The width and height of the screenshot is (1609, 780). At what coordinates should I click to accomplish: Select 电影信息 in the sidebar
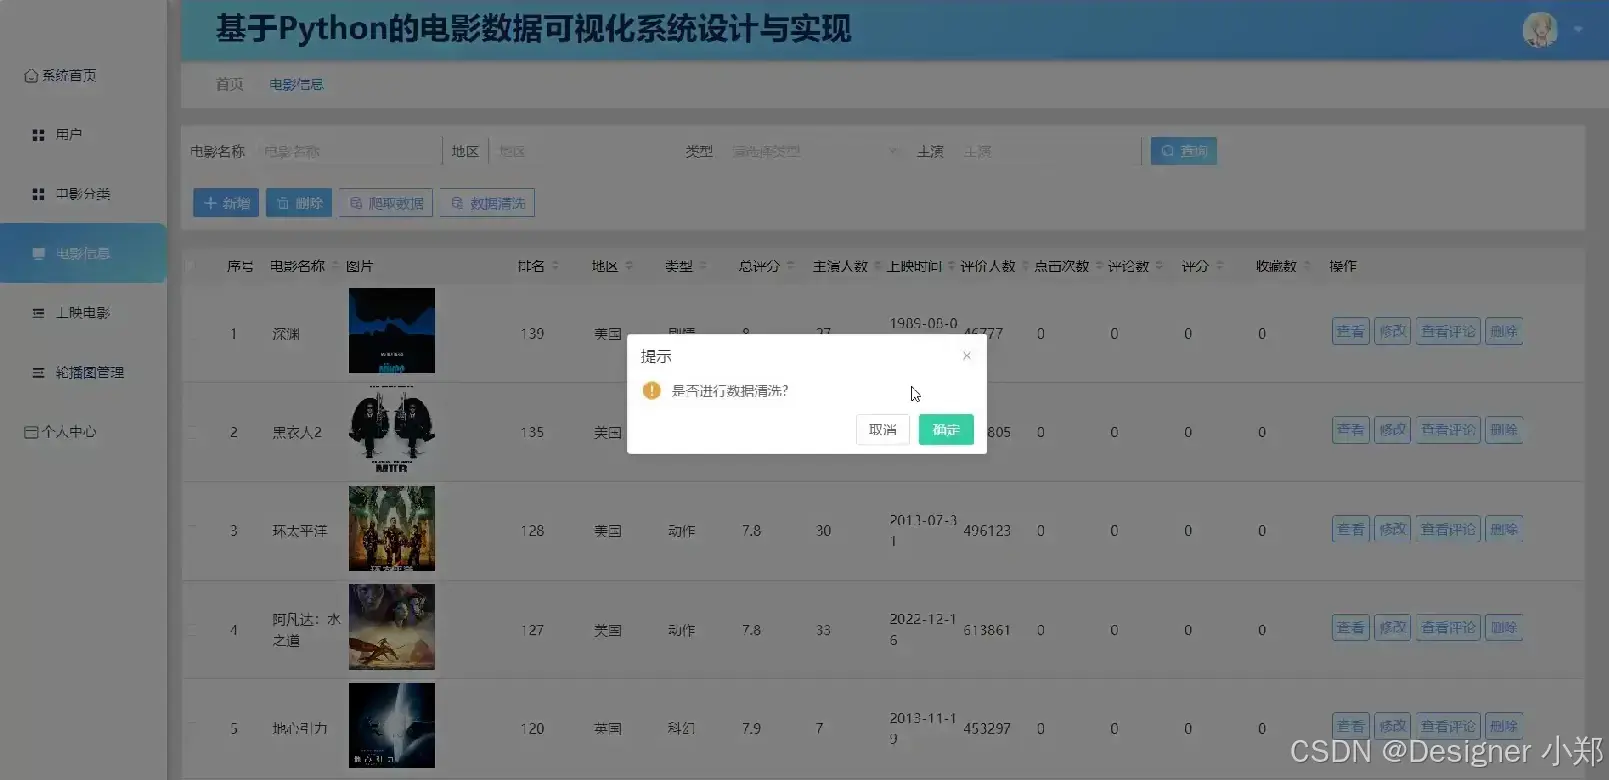(83, 253)
